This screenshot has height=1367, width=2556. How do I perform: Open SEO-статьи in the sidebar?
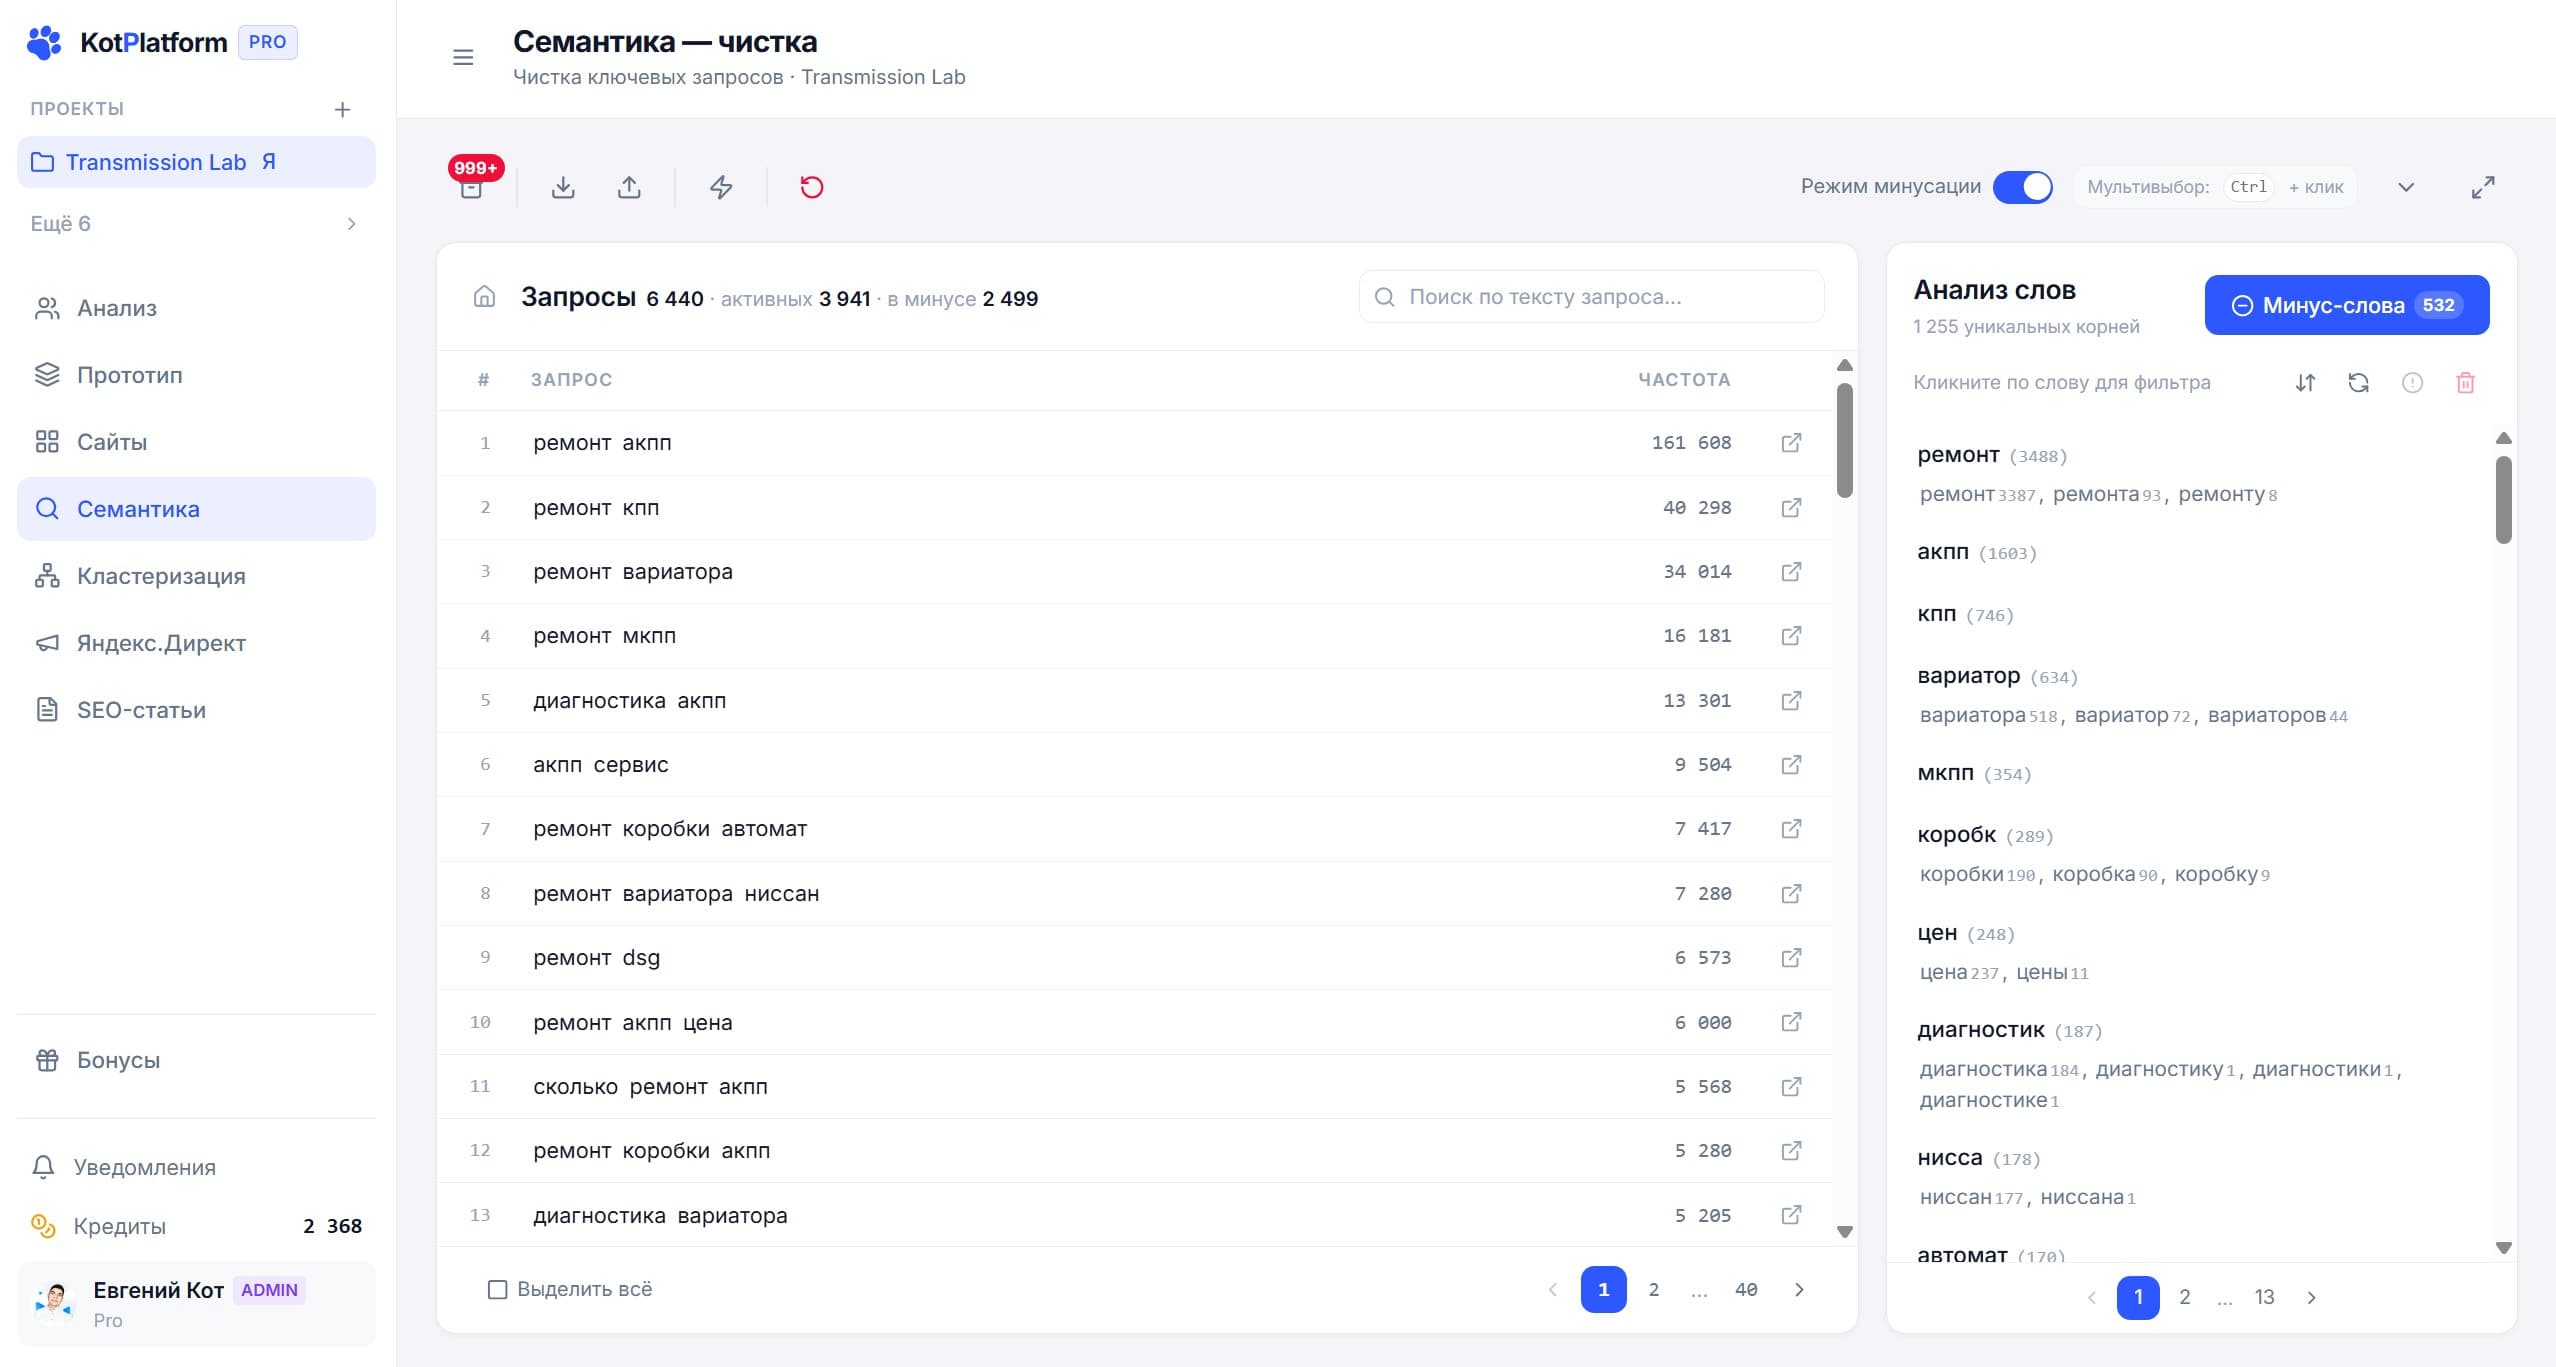point(196,710)
